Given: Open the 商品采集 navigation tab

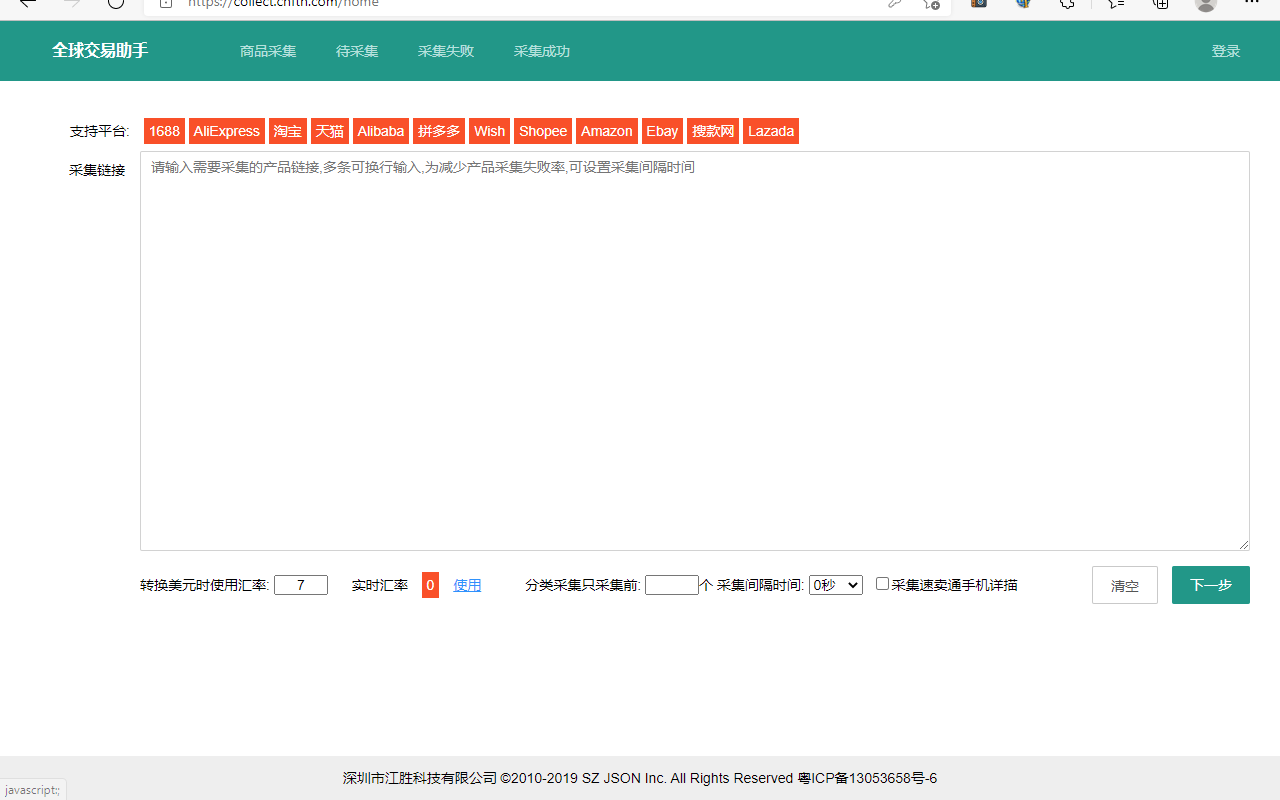Looking at the screenshot, I should [268, 51].
